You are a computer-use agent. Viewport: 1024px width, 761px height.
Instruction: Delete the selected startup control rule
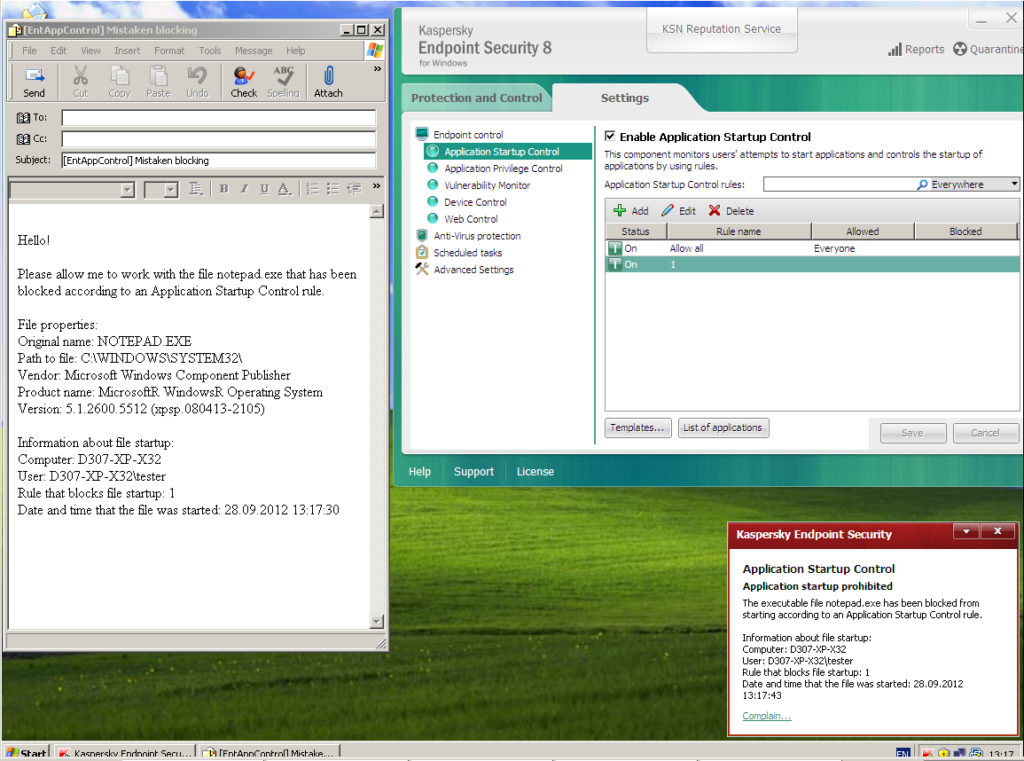[731, 210]
